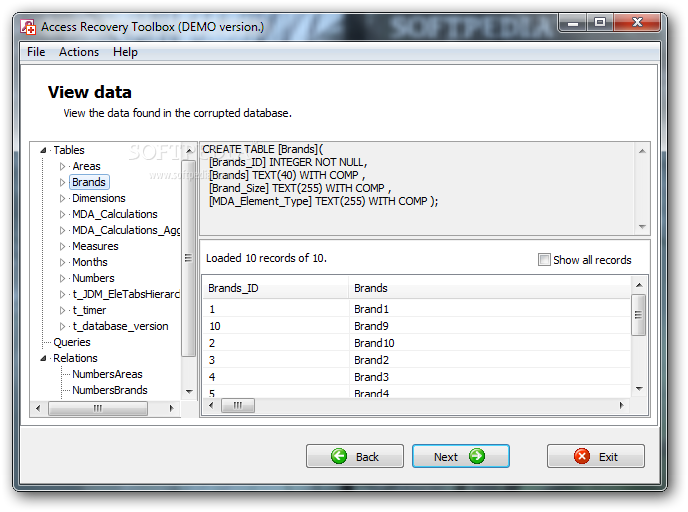Select the Dimensions table
The width and height of the screenshot is (688, 512).
pyautogui.click(x=99, y=198)
